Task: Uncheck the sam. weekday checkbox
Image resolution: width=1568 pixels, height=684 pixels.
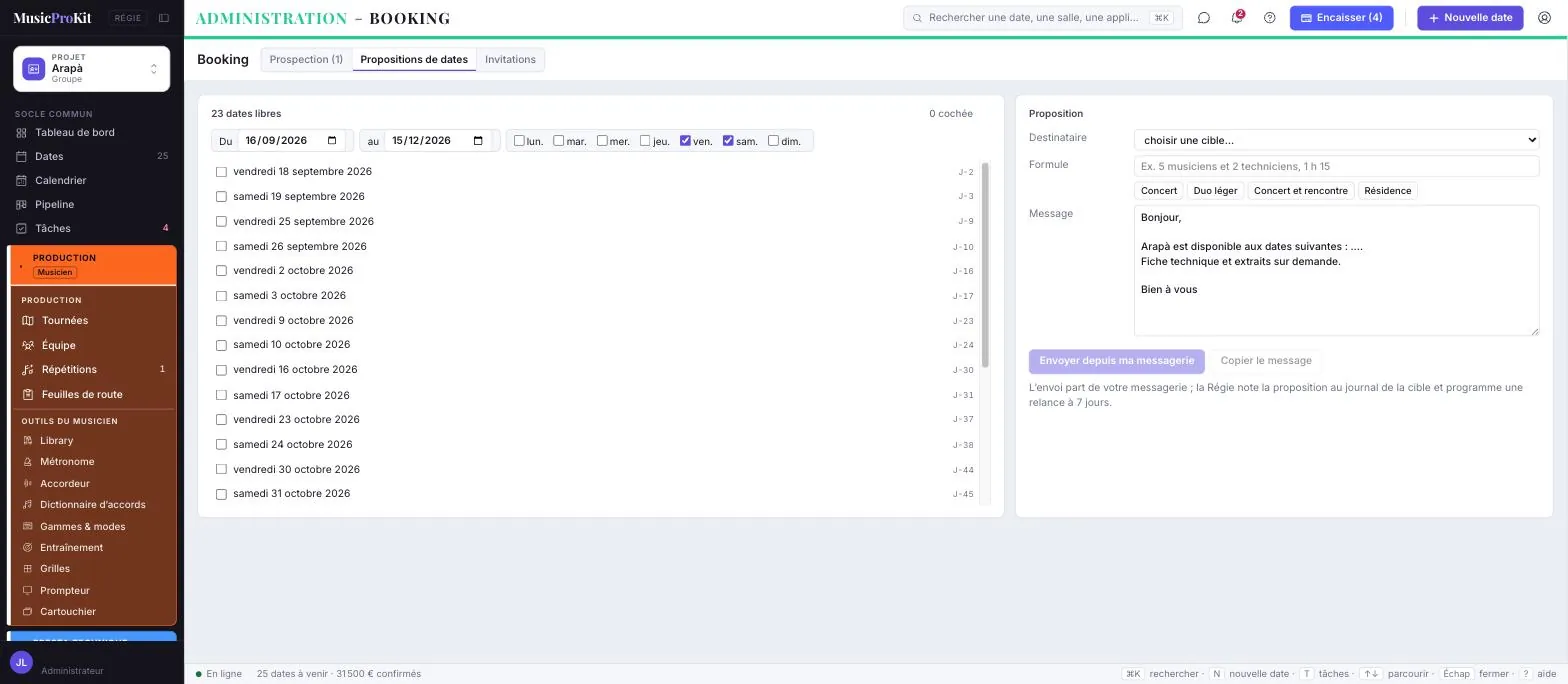Action: point(728,141)
